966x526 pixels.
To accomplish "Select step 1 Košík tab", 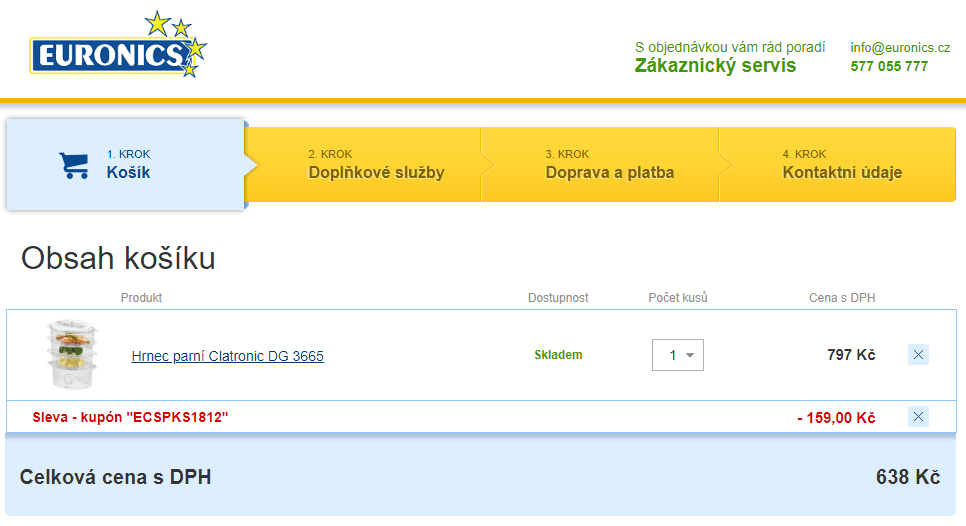I will (x=126, y=164).
